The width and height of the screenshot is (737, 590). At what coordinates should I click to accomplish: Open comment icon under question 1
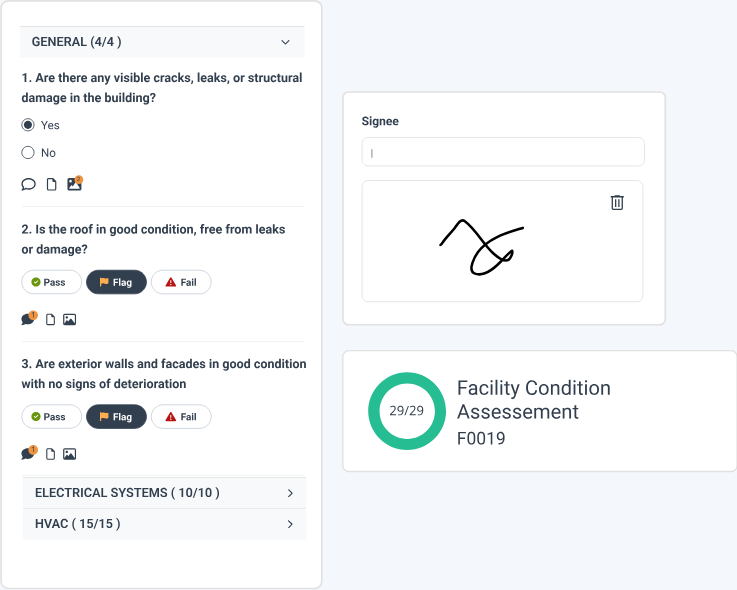click(x=28, y=184)
